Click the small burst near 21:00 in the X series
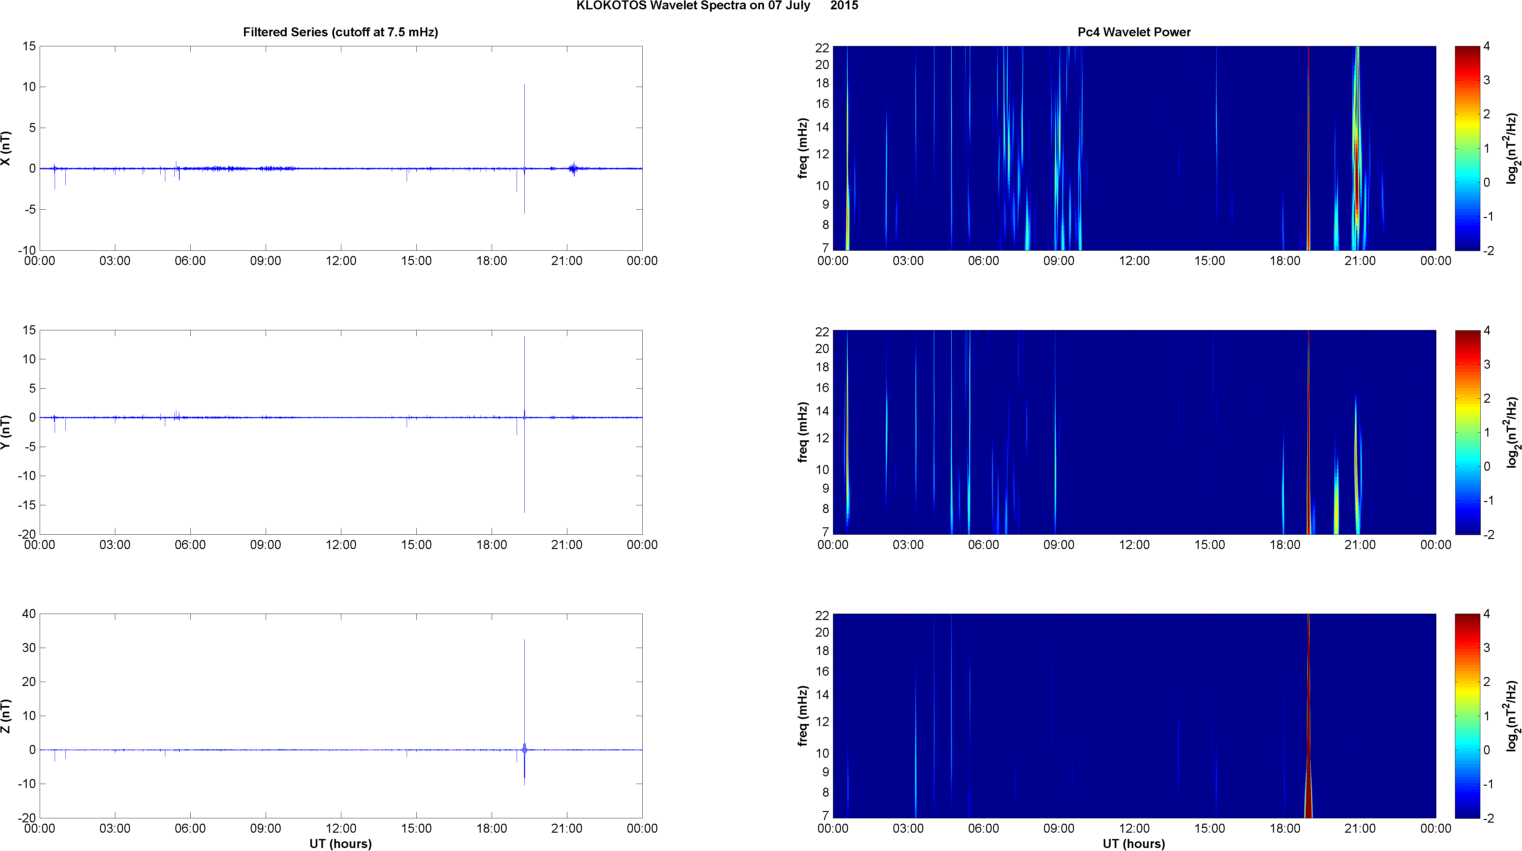Image resolution: width=1522 pixels, height=851 pixels. 573,168
